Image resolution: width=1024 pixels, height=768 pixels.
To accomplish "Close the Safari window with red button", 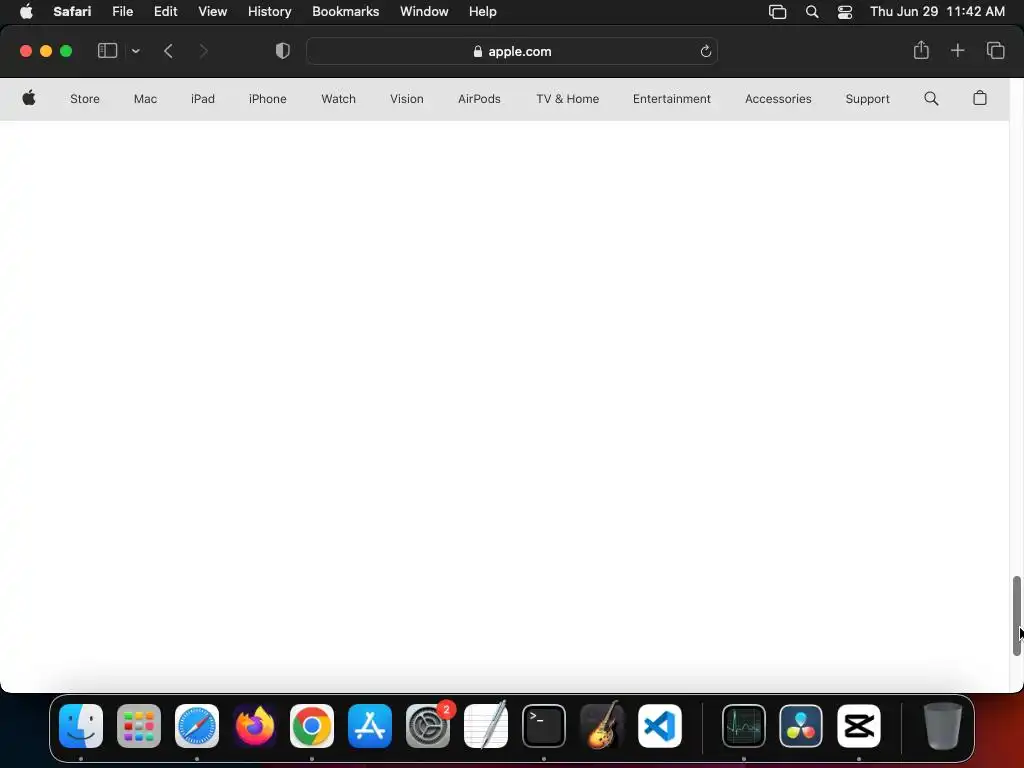I will pos(26,51).
